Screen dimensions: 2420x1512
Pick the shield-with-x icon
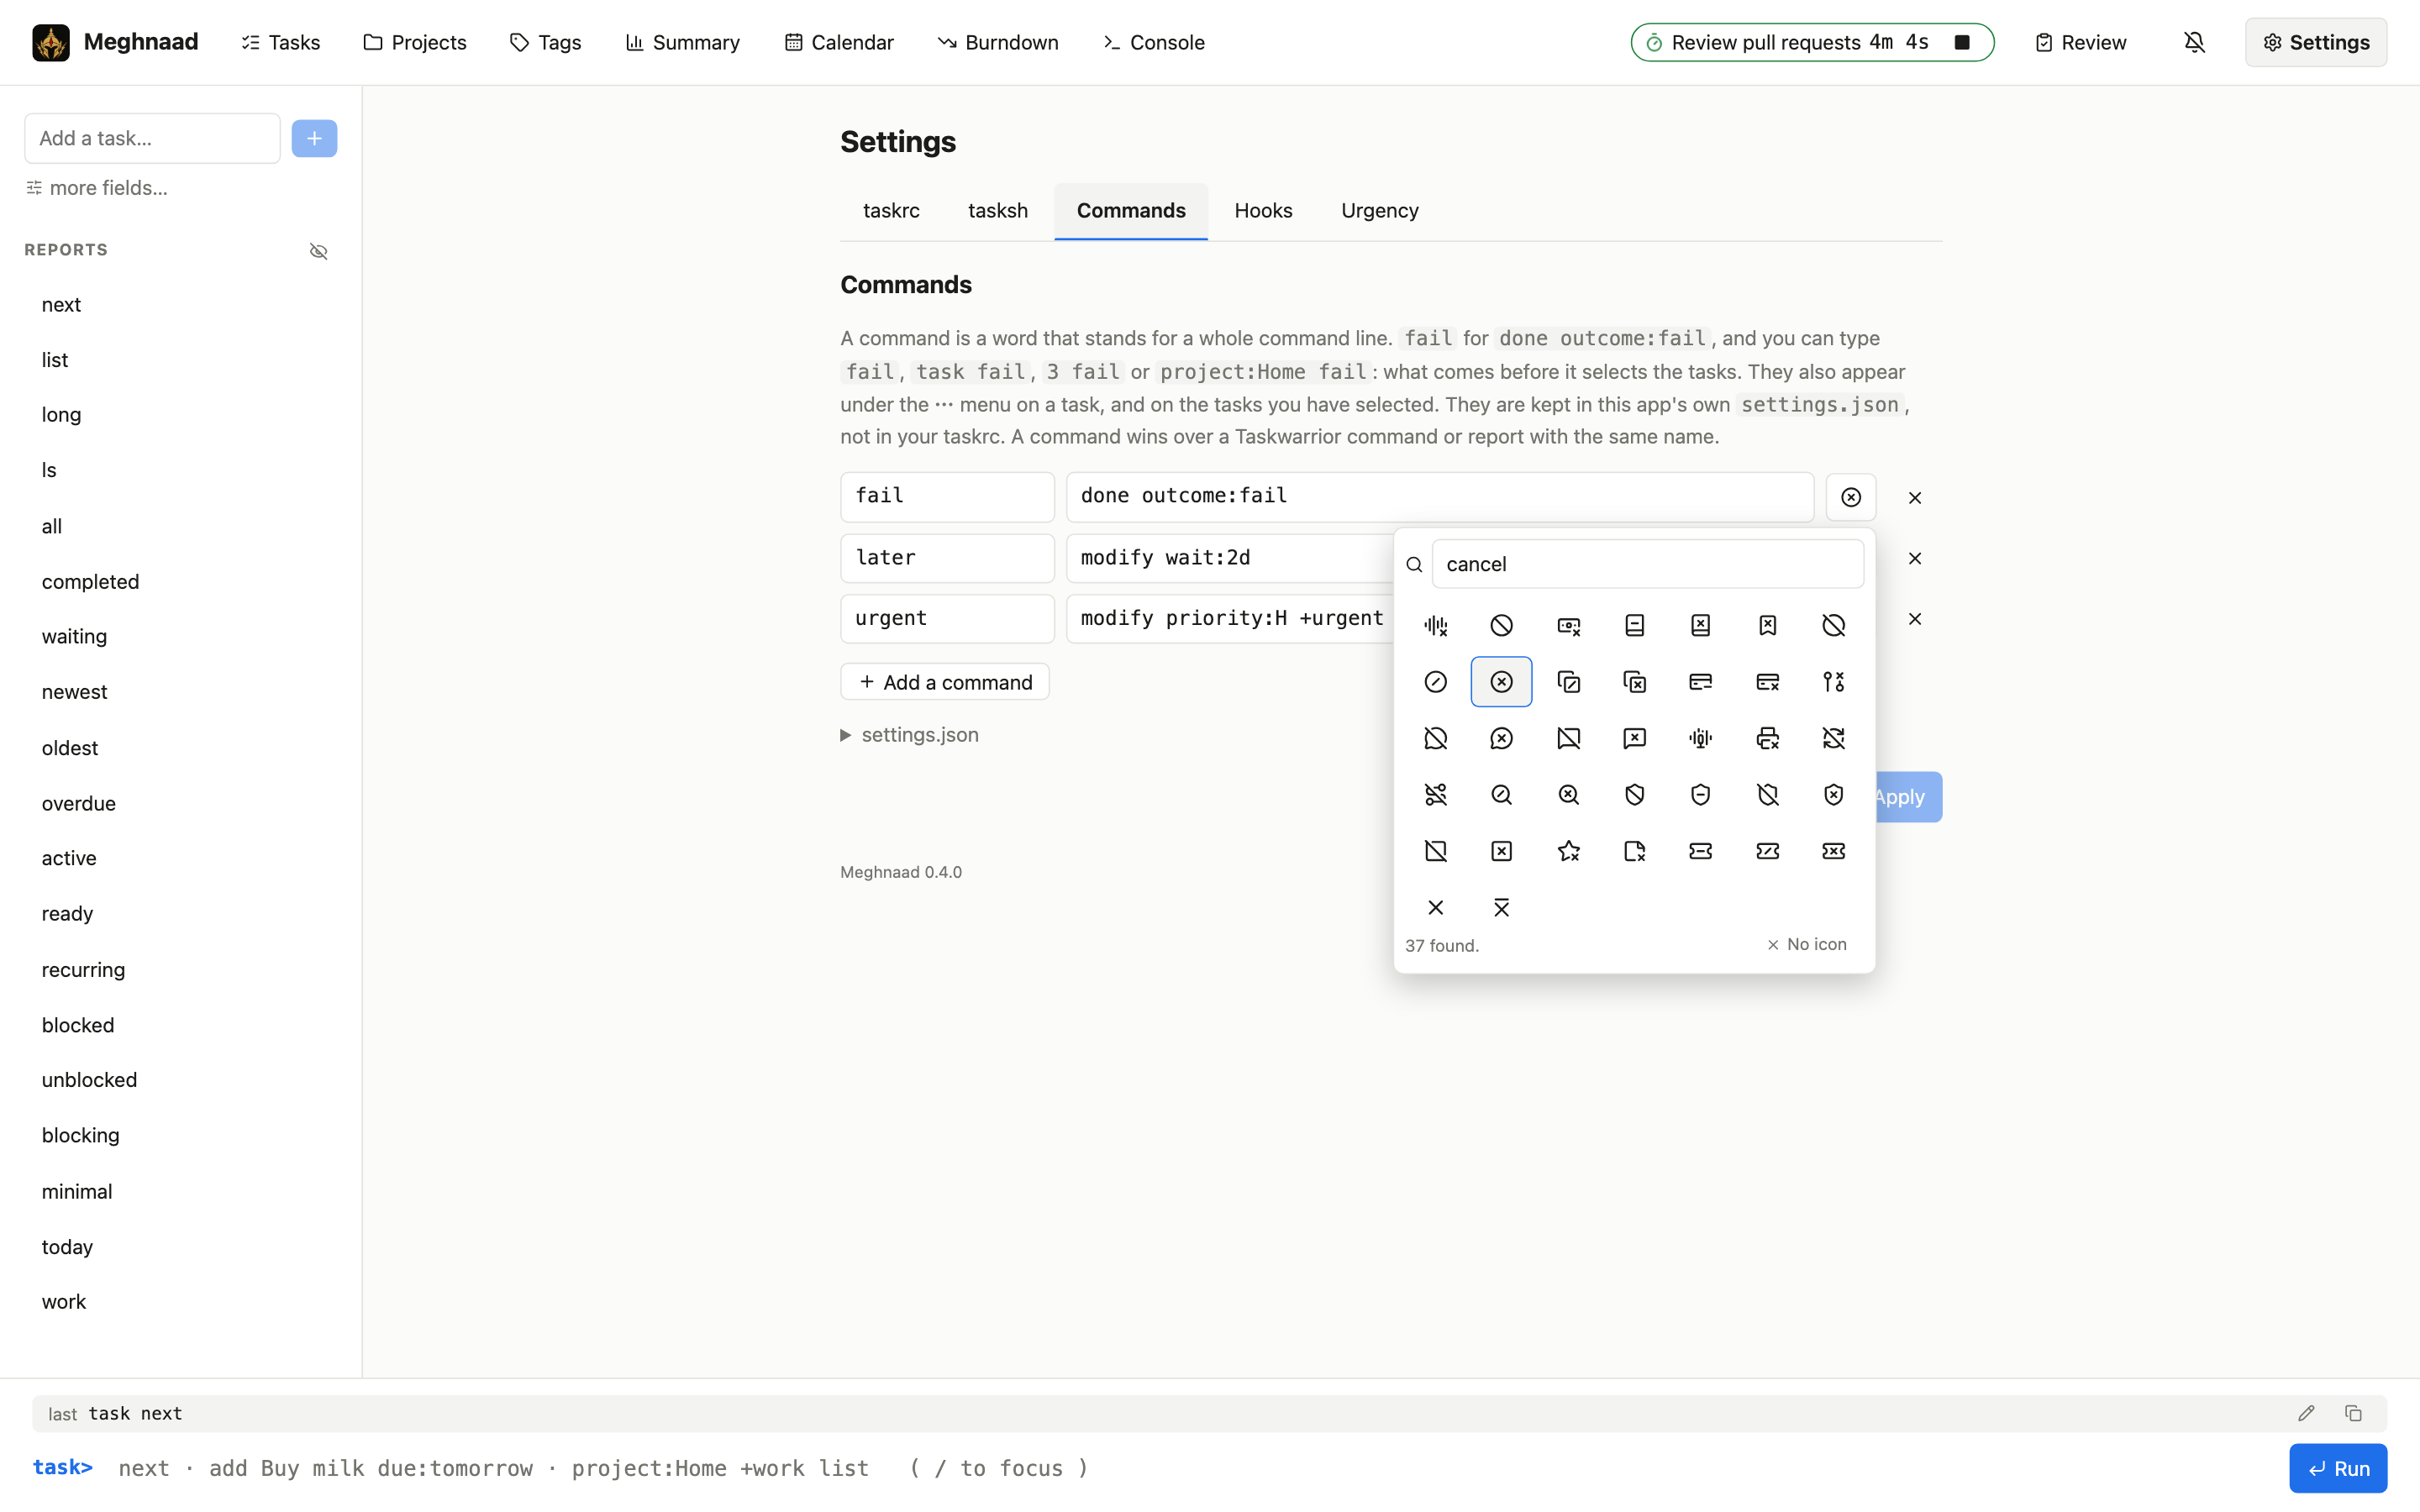(x=1833, y=795)
